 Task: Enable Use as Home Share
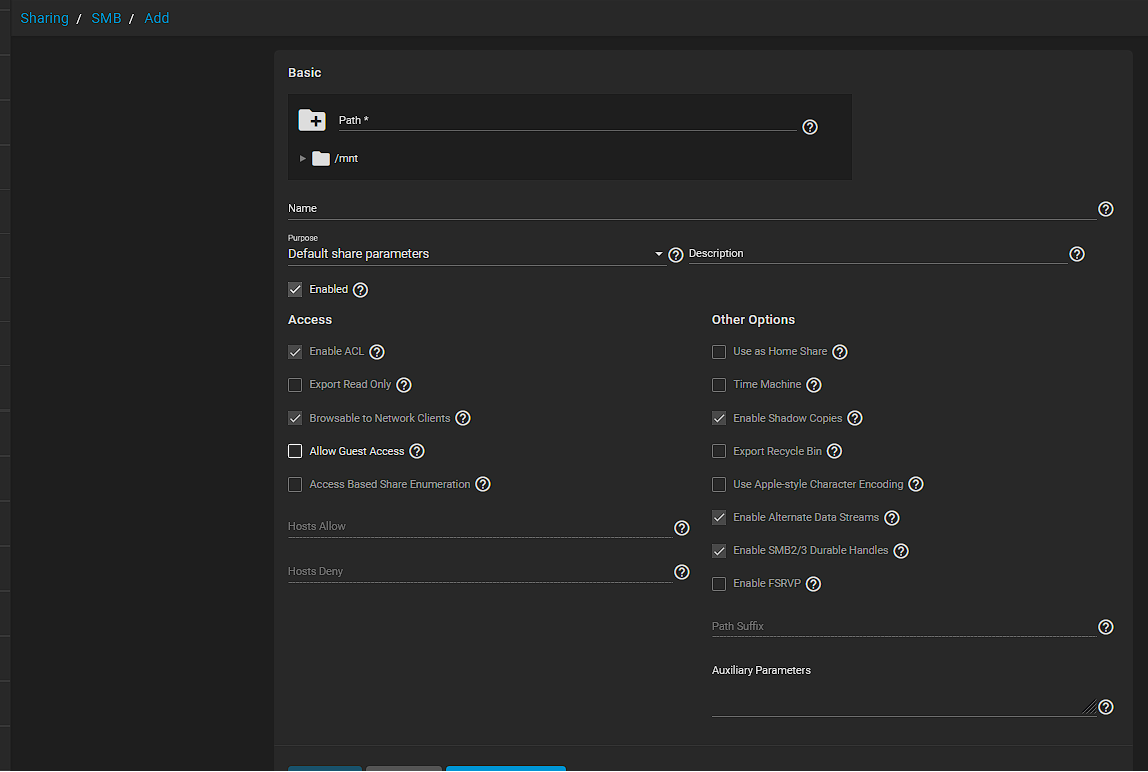tap(719, 352)
